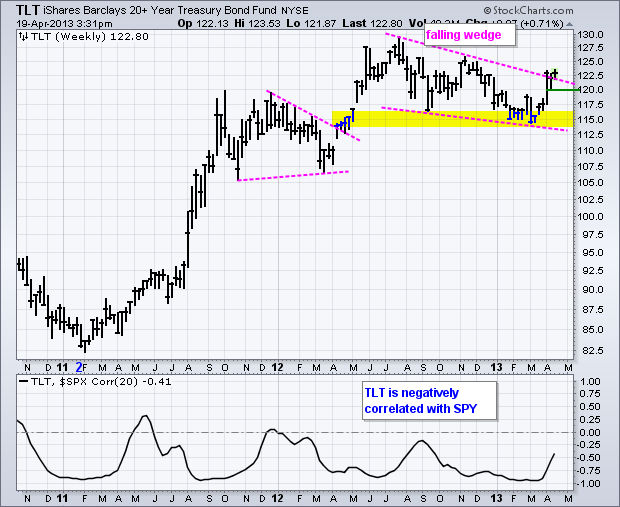Click the '19-Apr-2013 3:31pm' timestamp
Image resolution: width=620 pixels, height=507 pixels.
tap(64, 24)
